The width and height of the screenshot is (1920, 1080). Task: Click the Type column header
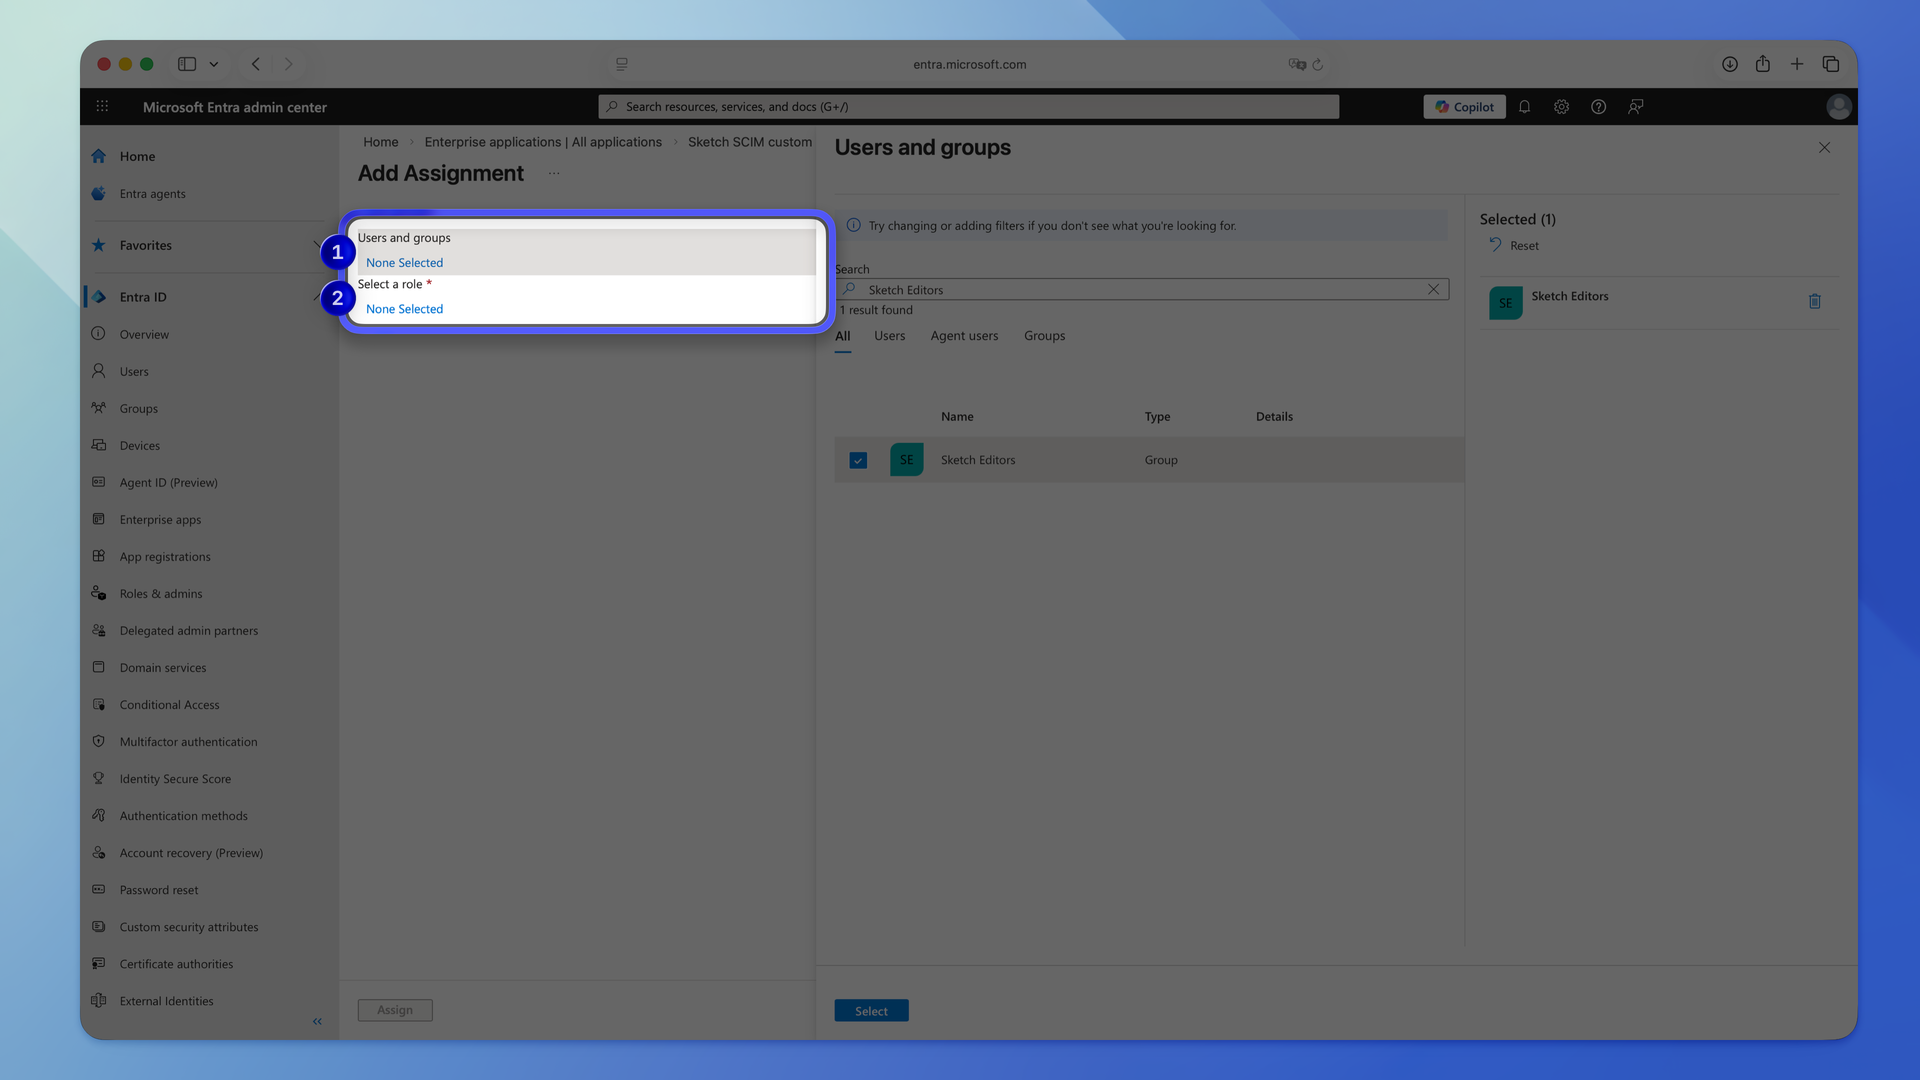pos(1157,416)
